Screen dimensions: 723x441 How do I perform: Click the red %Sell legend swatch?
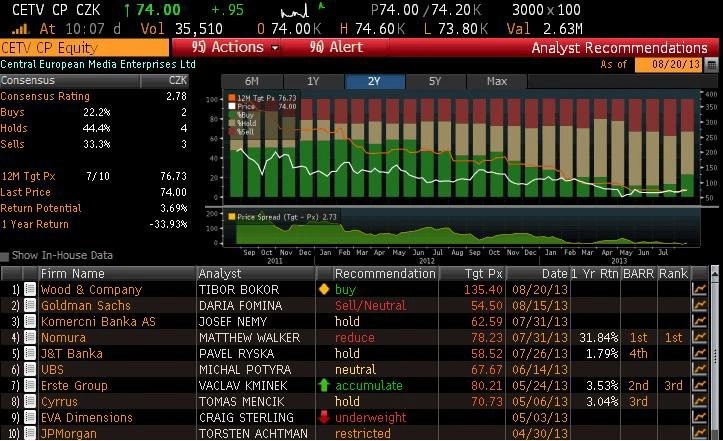(x=232, y=132)
